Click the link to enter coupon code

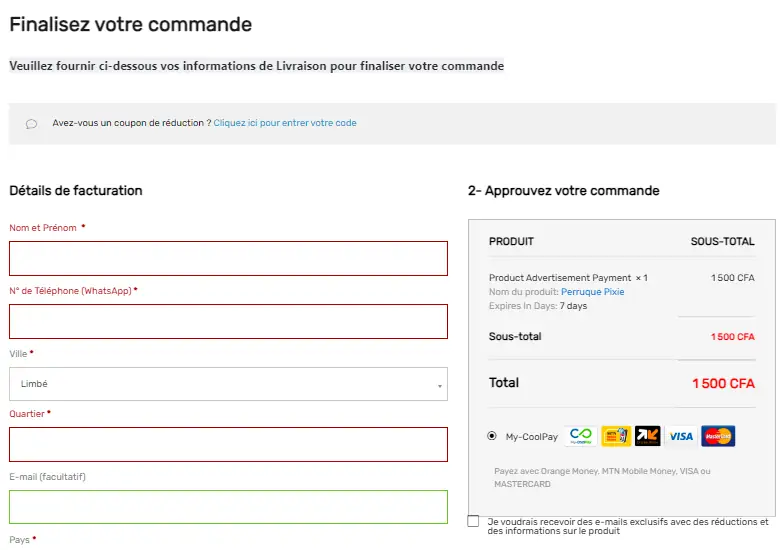click(285, 123)
